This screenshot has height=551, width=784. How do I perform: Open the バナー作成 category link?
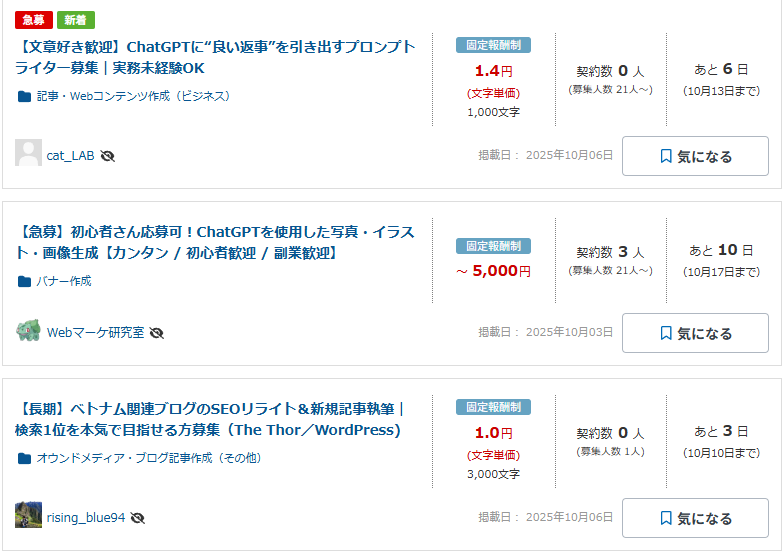(x=64, y=282)
